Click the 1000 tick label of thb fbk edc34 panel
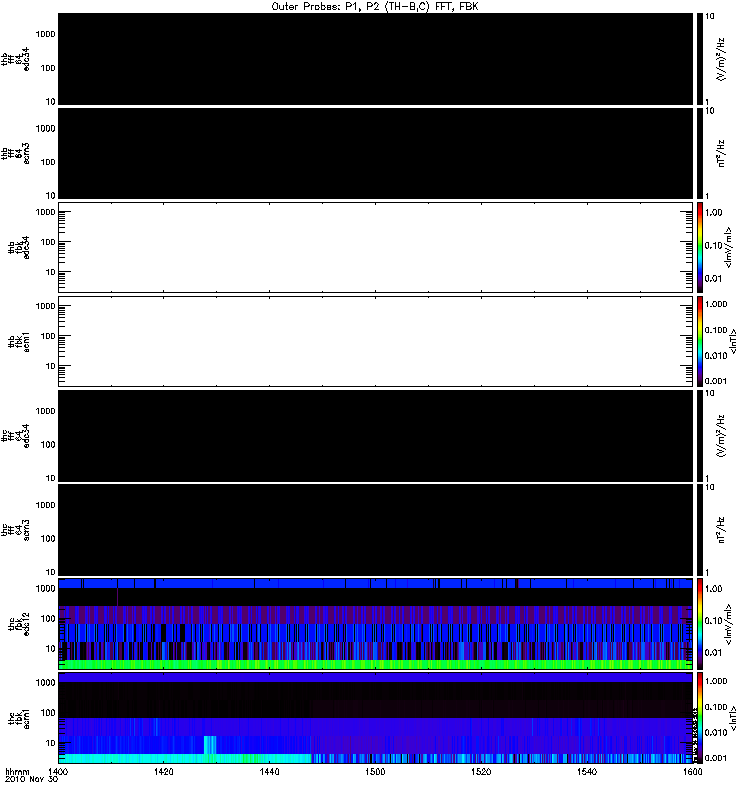 (x=45, y=212)
